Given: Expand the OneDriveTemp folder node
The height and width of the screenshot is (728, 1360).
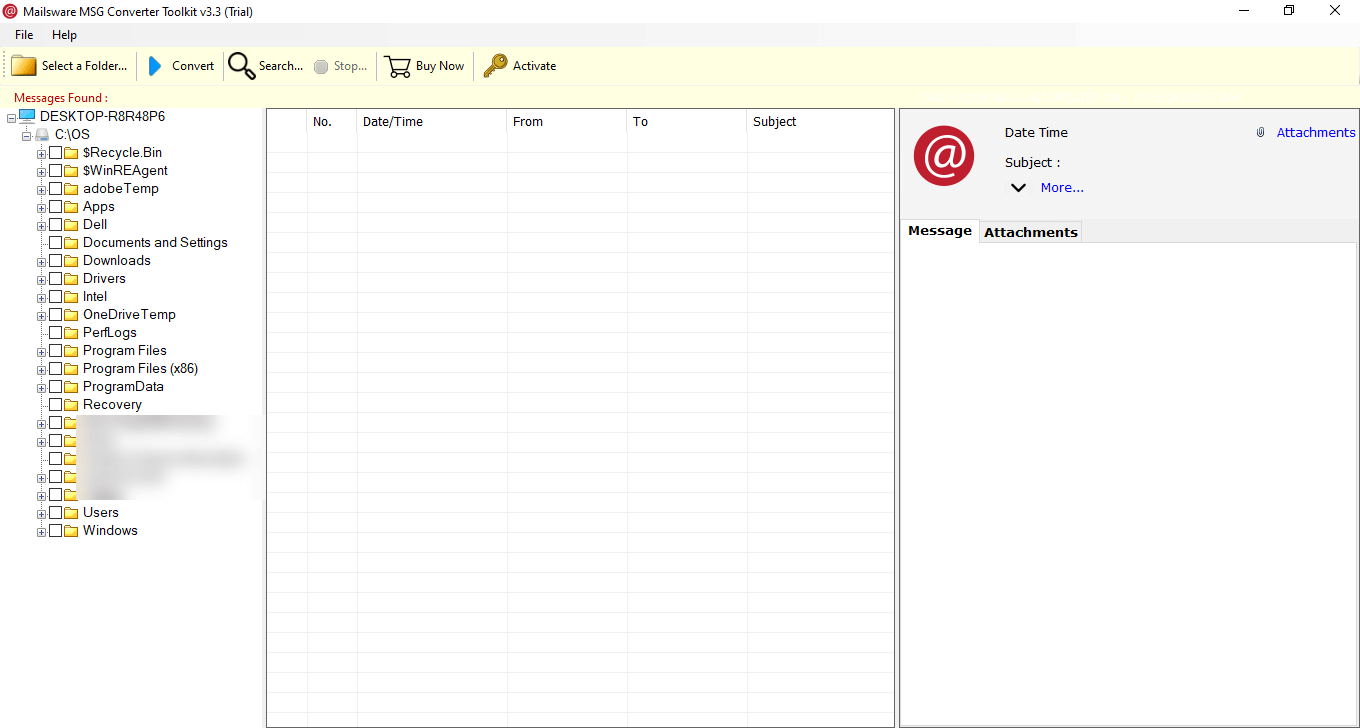Looking at the screenshot, I should [x=42, y=316].
